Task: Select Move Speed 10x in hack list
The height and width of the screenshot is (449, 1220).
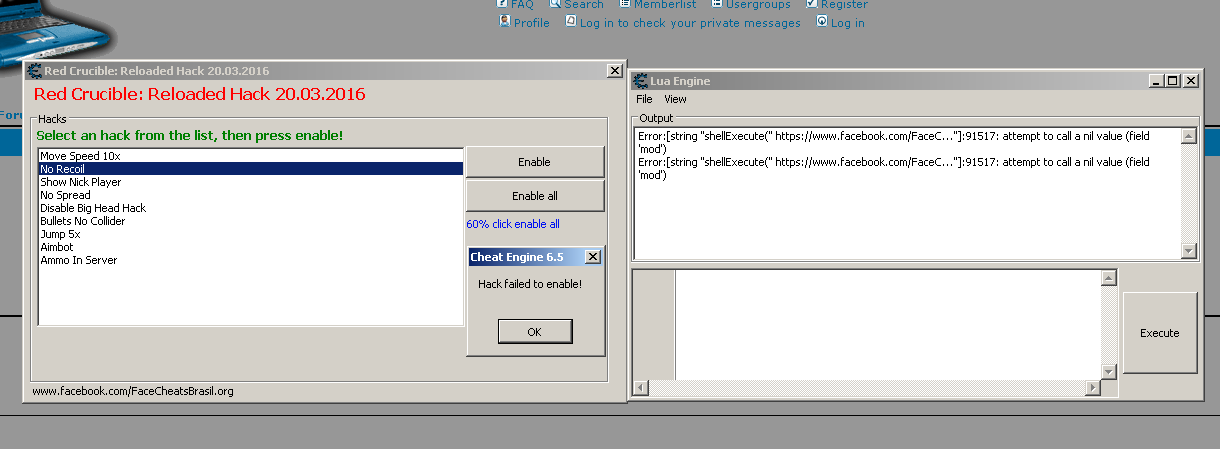Action: tap(80, 156)
